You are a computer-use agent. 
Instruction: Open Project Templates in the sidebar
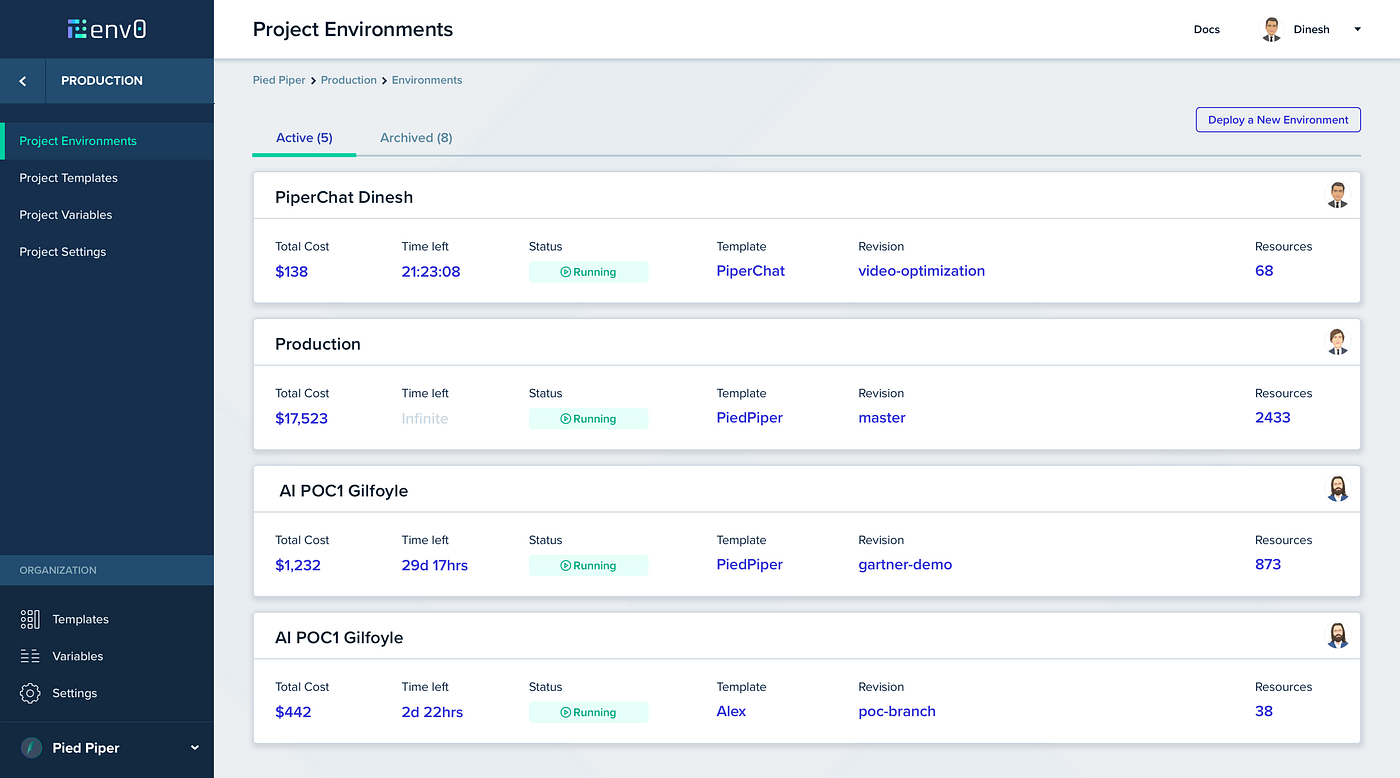pos(68,178)
